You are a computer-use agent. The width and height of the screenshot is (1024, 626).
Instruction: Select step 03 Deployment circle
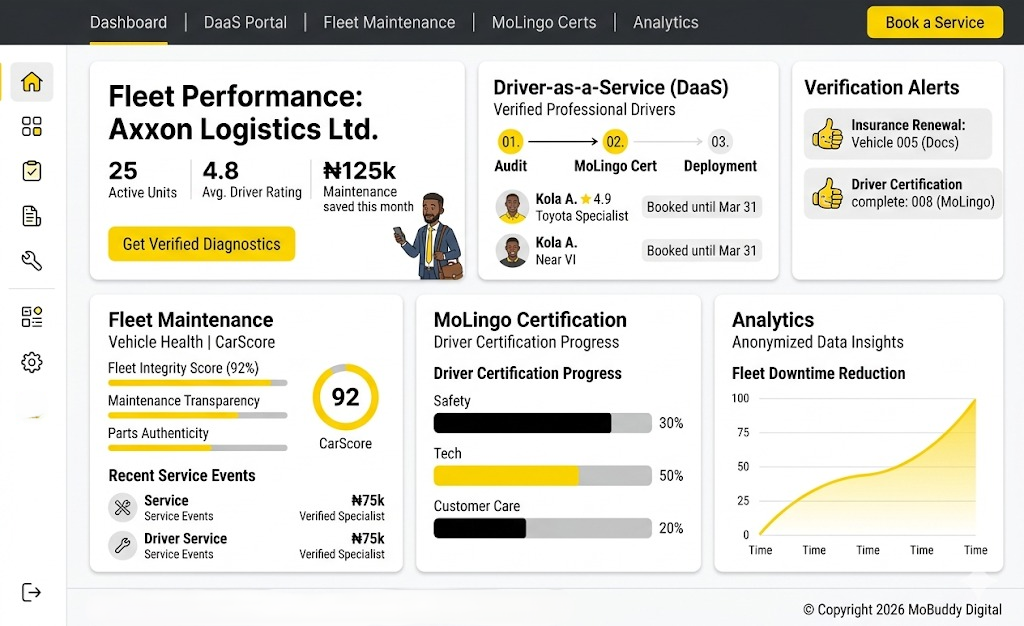720,142
